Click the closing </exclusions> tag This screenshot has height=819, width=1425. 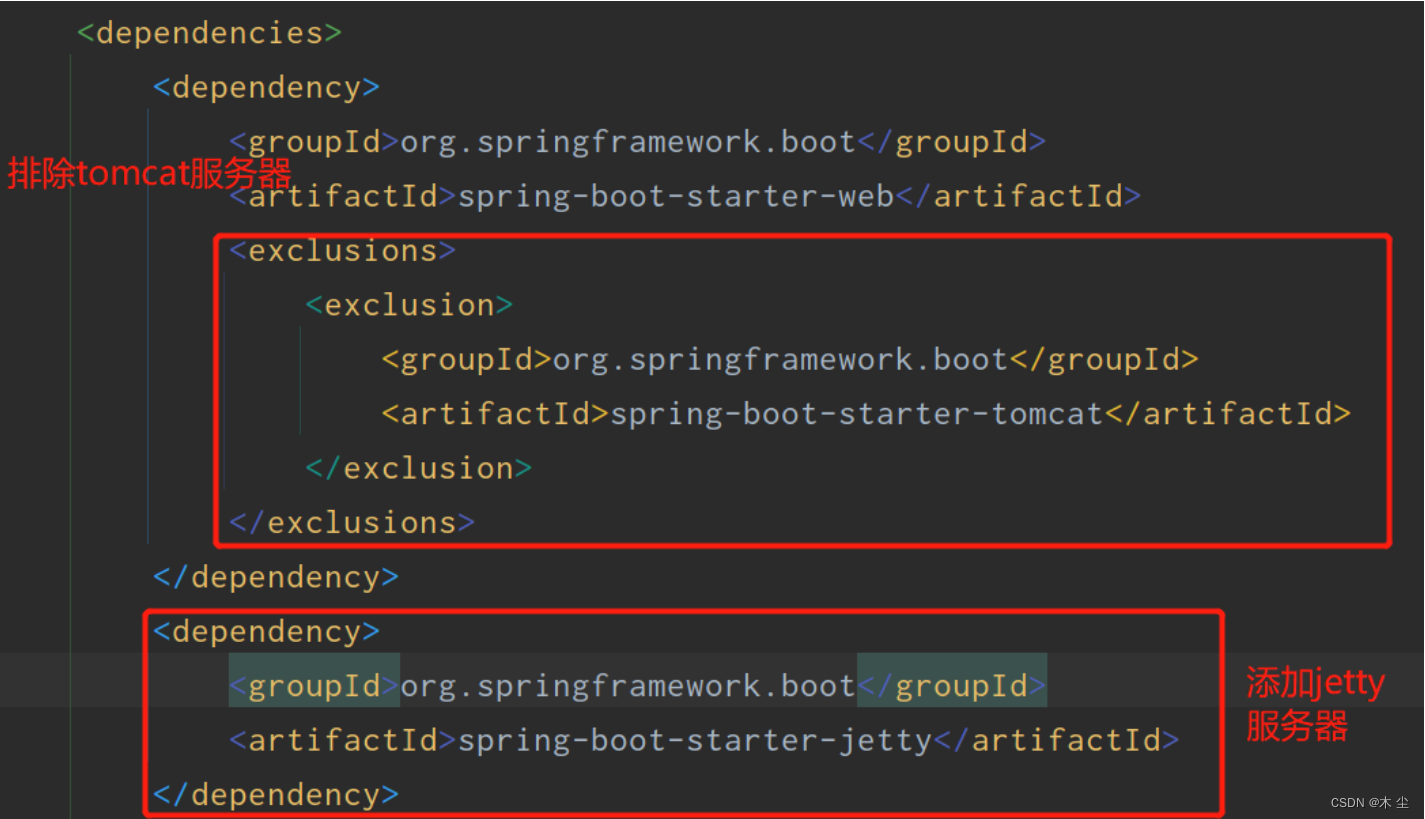pyautogui.click(x=352, y=522)
